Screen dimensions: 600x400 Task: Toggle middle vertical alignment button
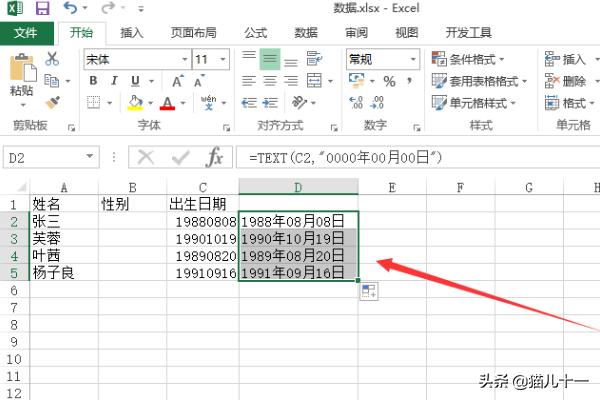click(x=270, y=59)
